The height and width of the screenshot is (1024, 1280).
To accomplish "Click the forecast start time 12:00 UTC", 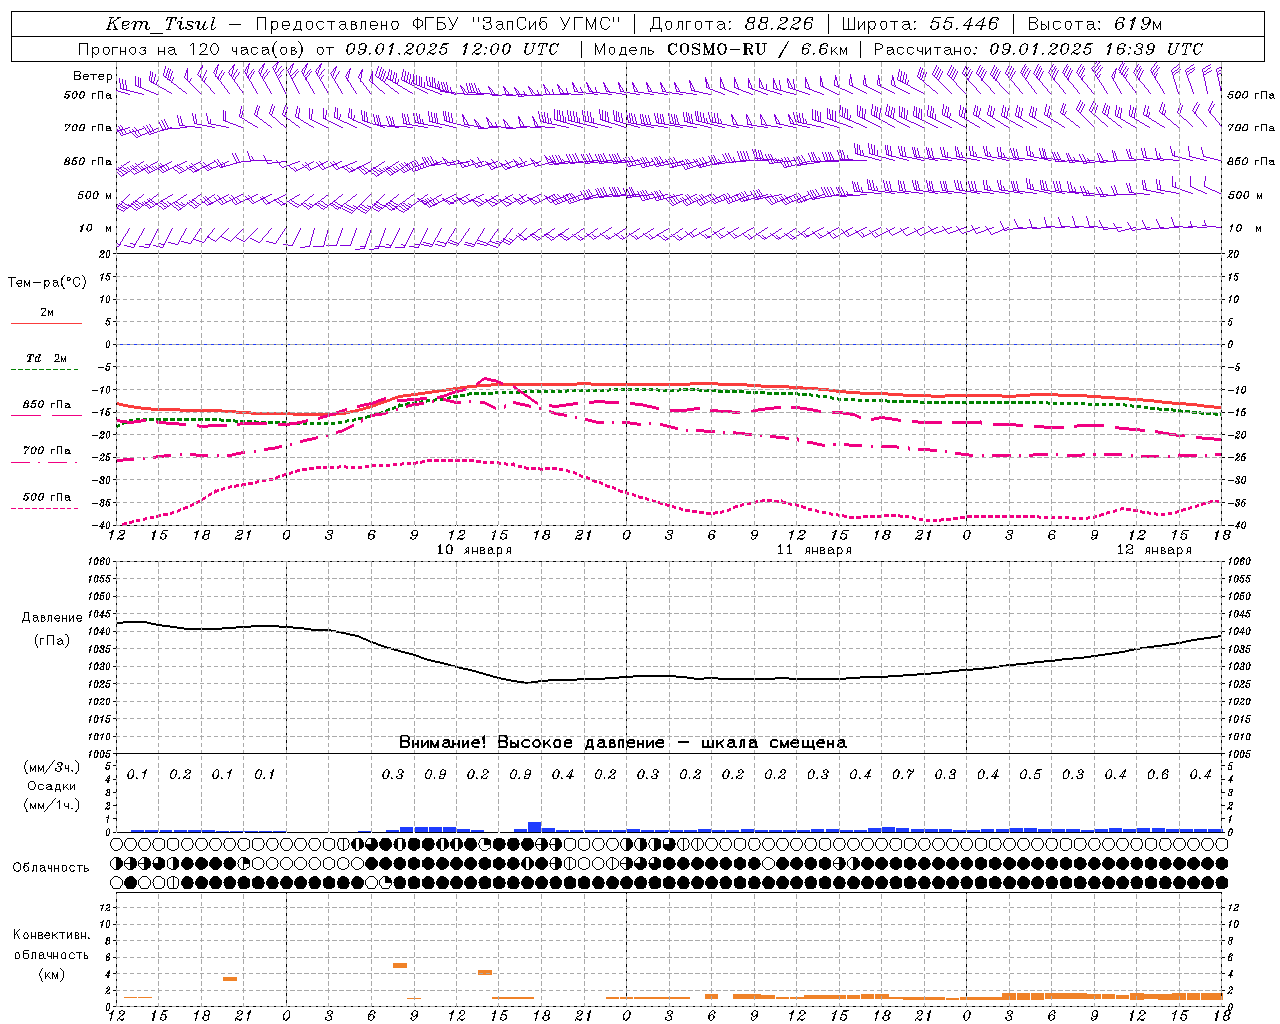I will [511, 49].
